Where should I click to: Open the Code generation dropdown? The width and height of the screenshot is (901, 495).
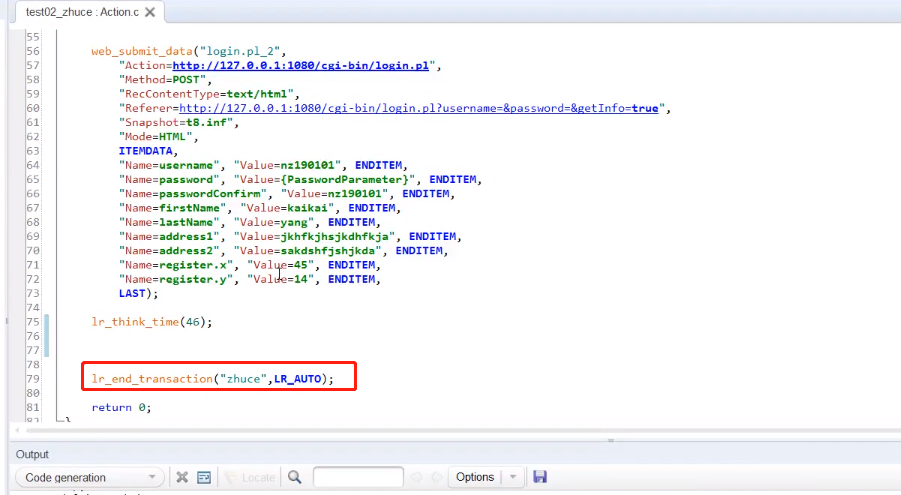coord(90,477)
